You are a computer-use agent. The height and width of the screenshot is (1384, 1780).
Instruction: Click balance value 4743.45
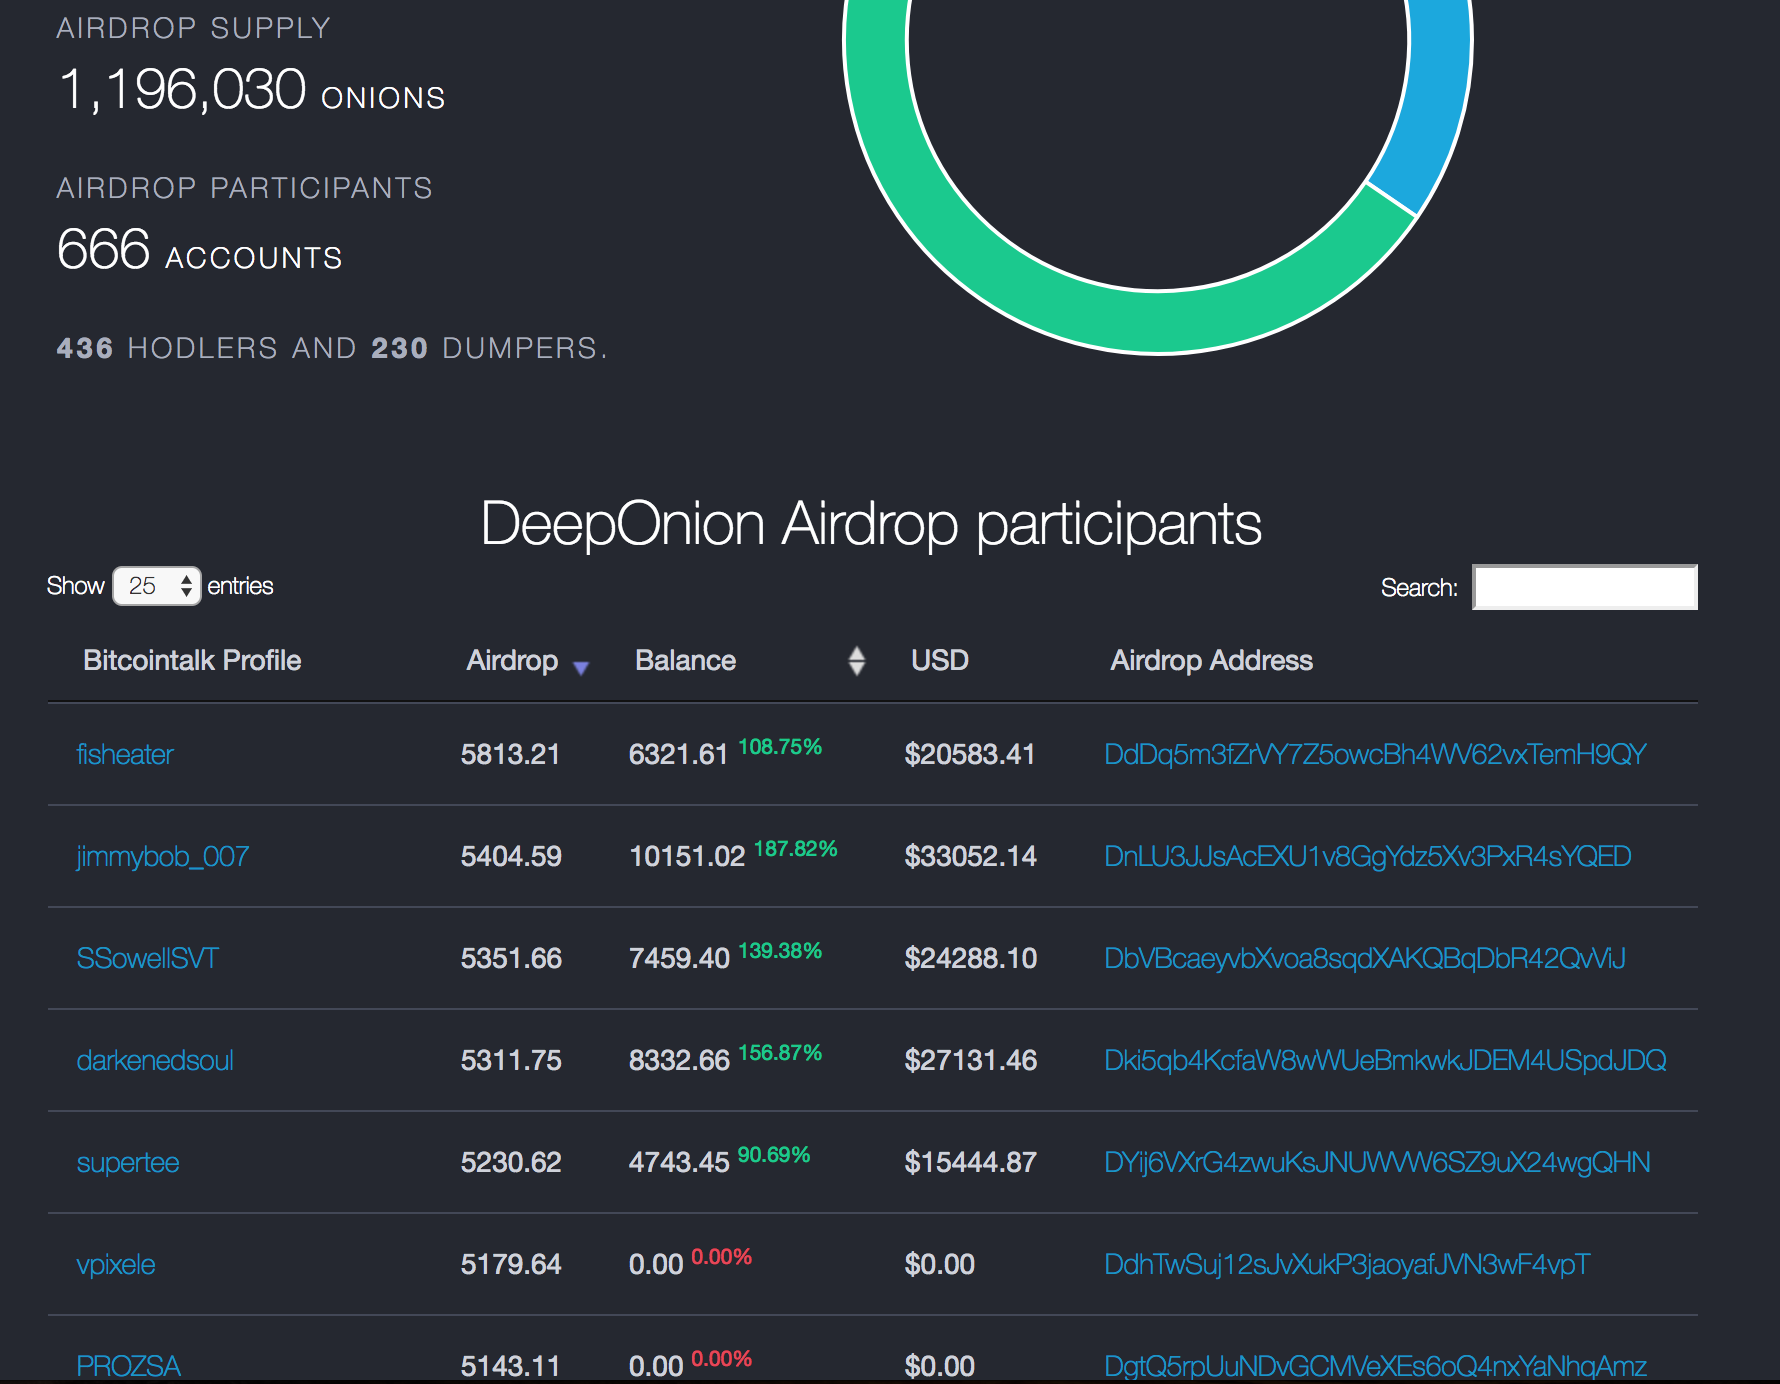click(x=679, y=1163)
